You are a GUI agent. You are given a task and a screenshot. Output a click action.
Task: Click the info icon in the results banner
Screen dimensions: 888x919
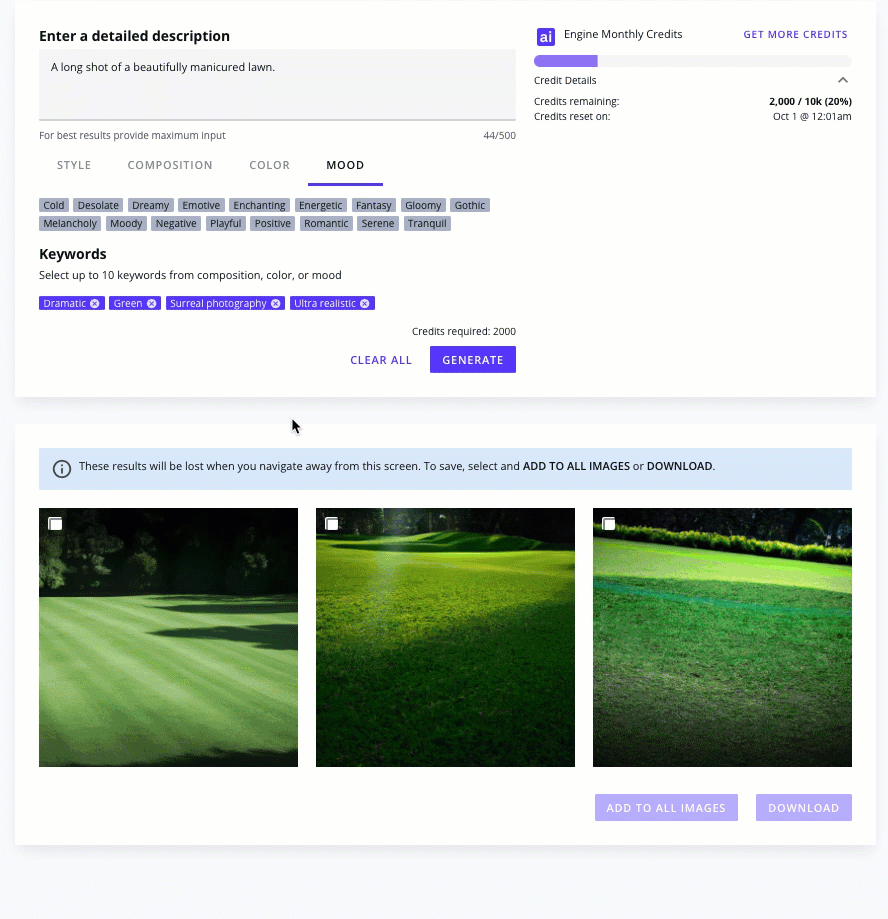[61, 468]
